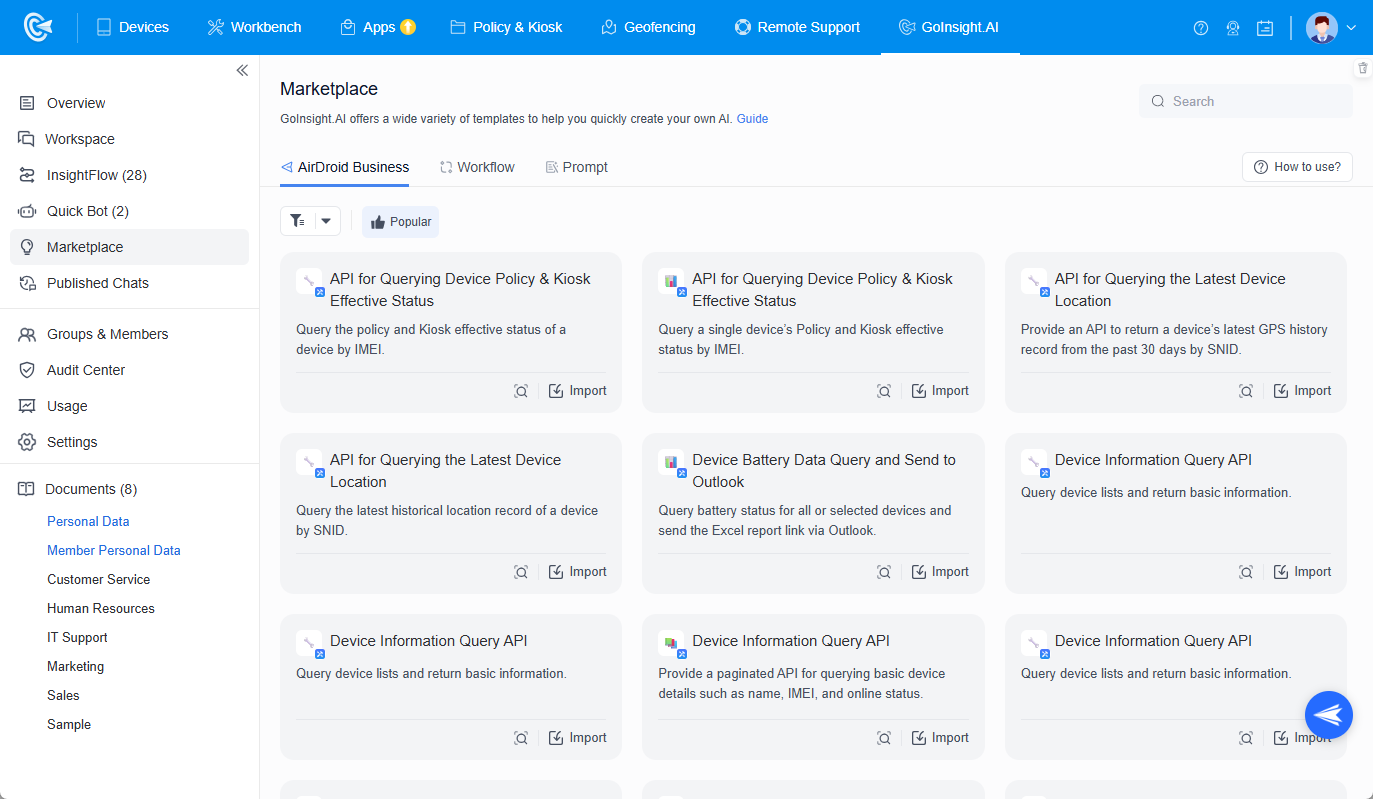Open the Policy & Kiosk top menu
The height and width of the screenshot is (799, 1373).
[506, 27]
